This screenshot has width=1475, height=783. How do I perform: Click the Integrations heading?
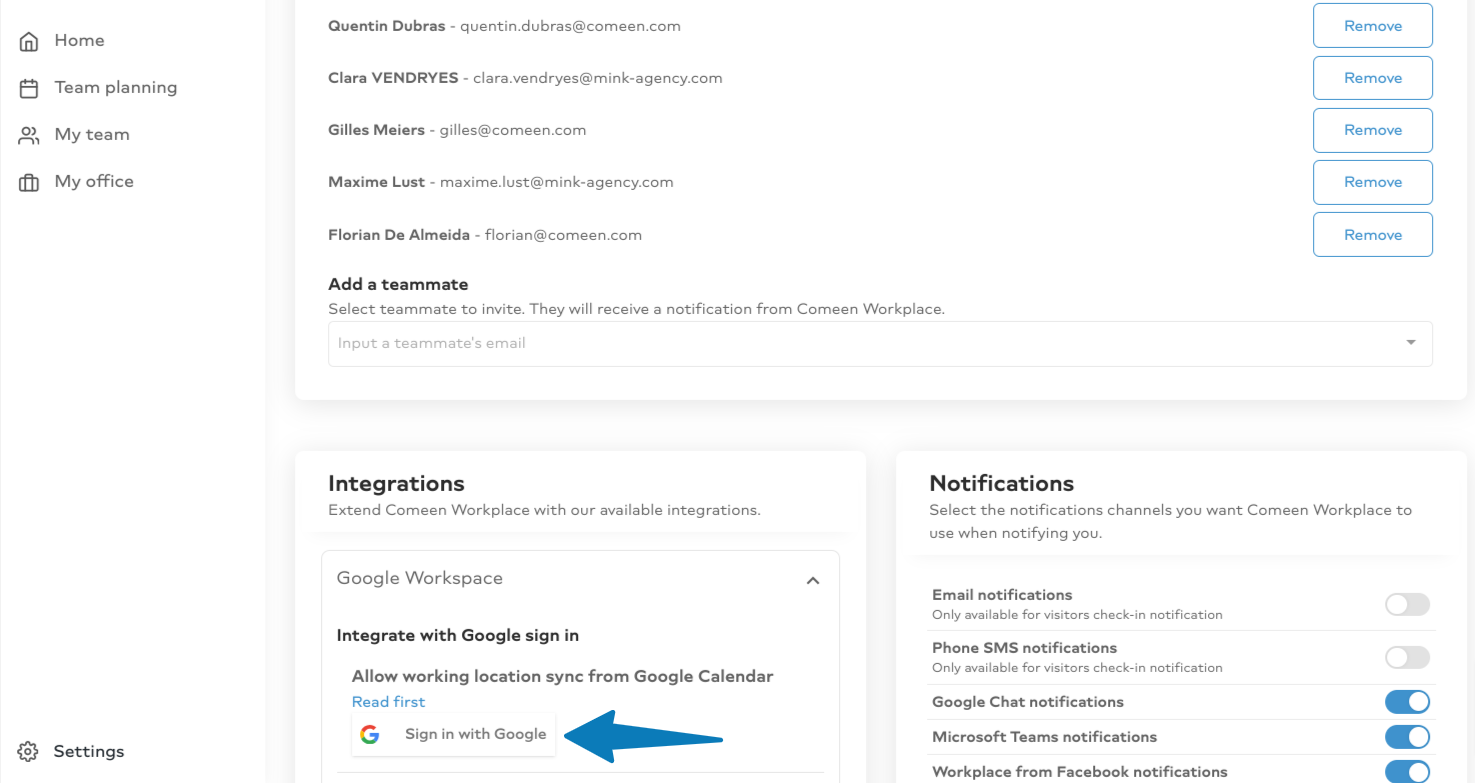(396, 484)
